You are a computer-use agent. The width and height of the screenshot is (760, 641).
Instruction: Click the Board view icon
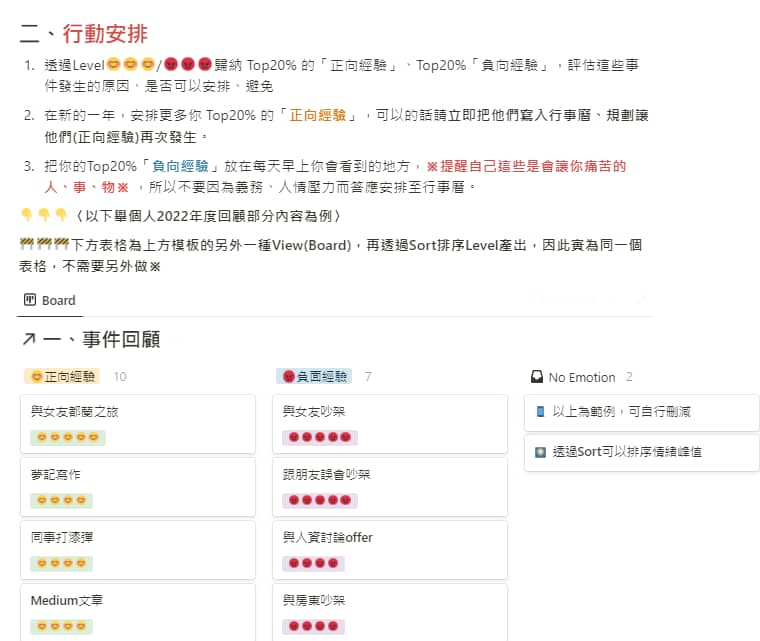coord(30,300)
